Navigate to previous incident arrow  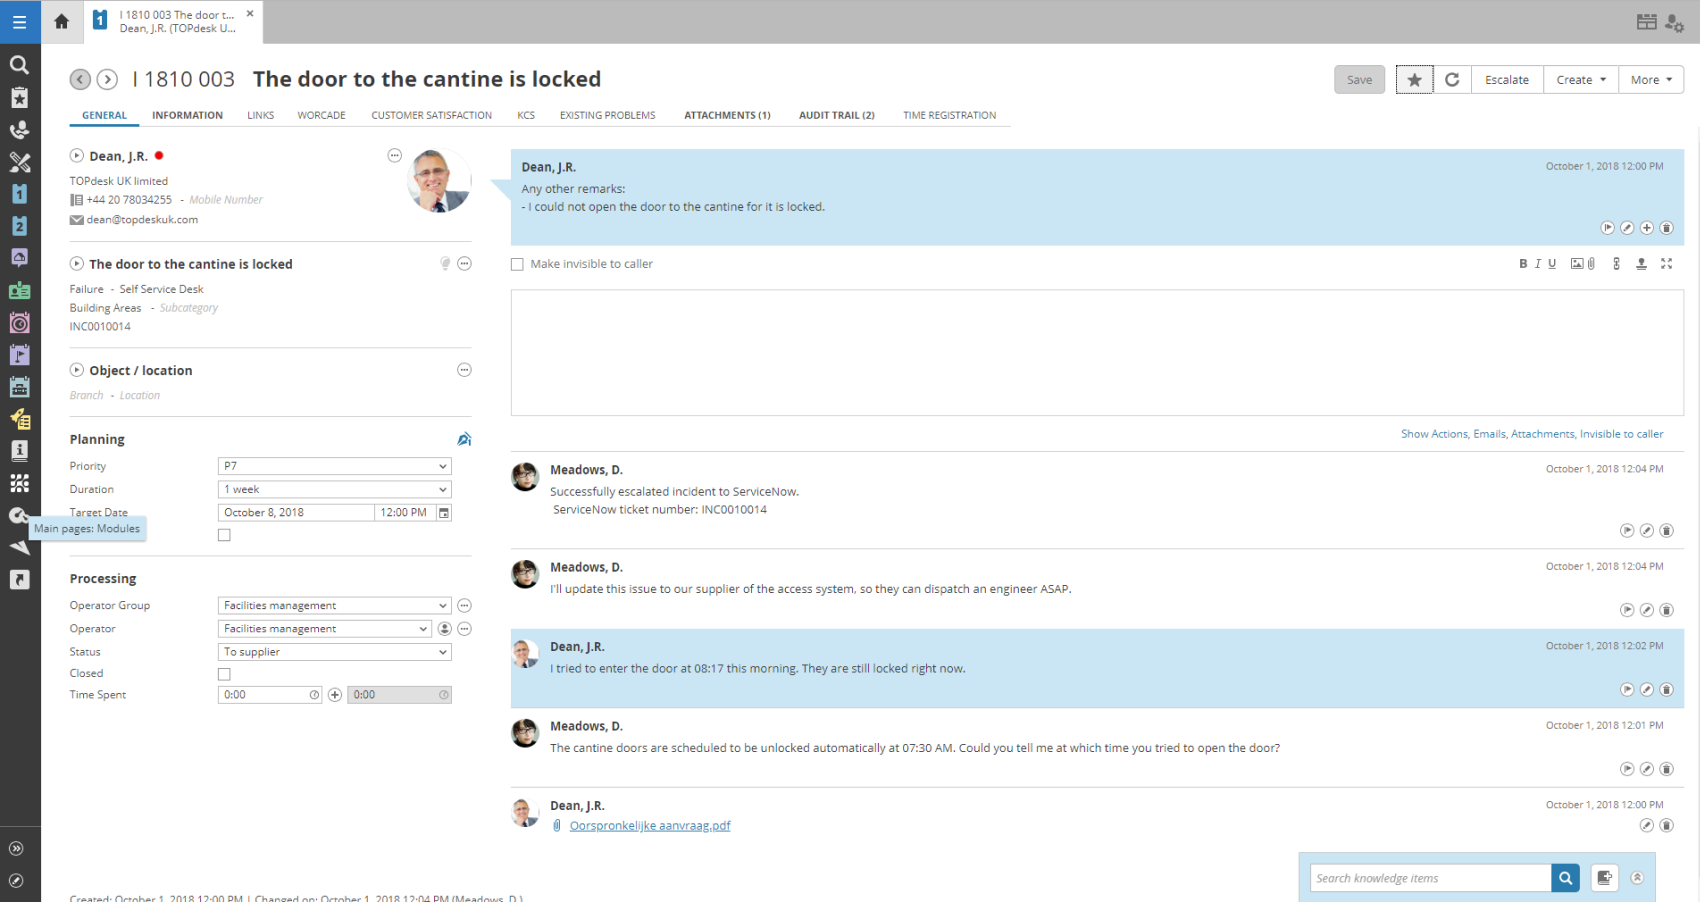pos(80,80)
